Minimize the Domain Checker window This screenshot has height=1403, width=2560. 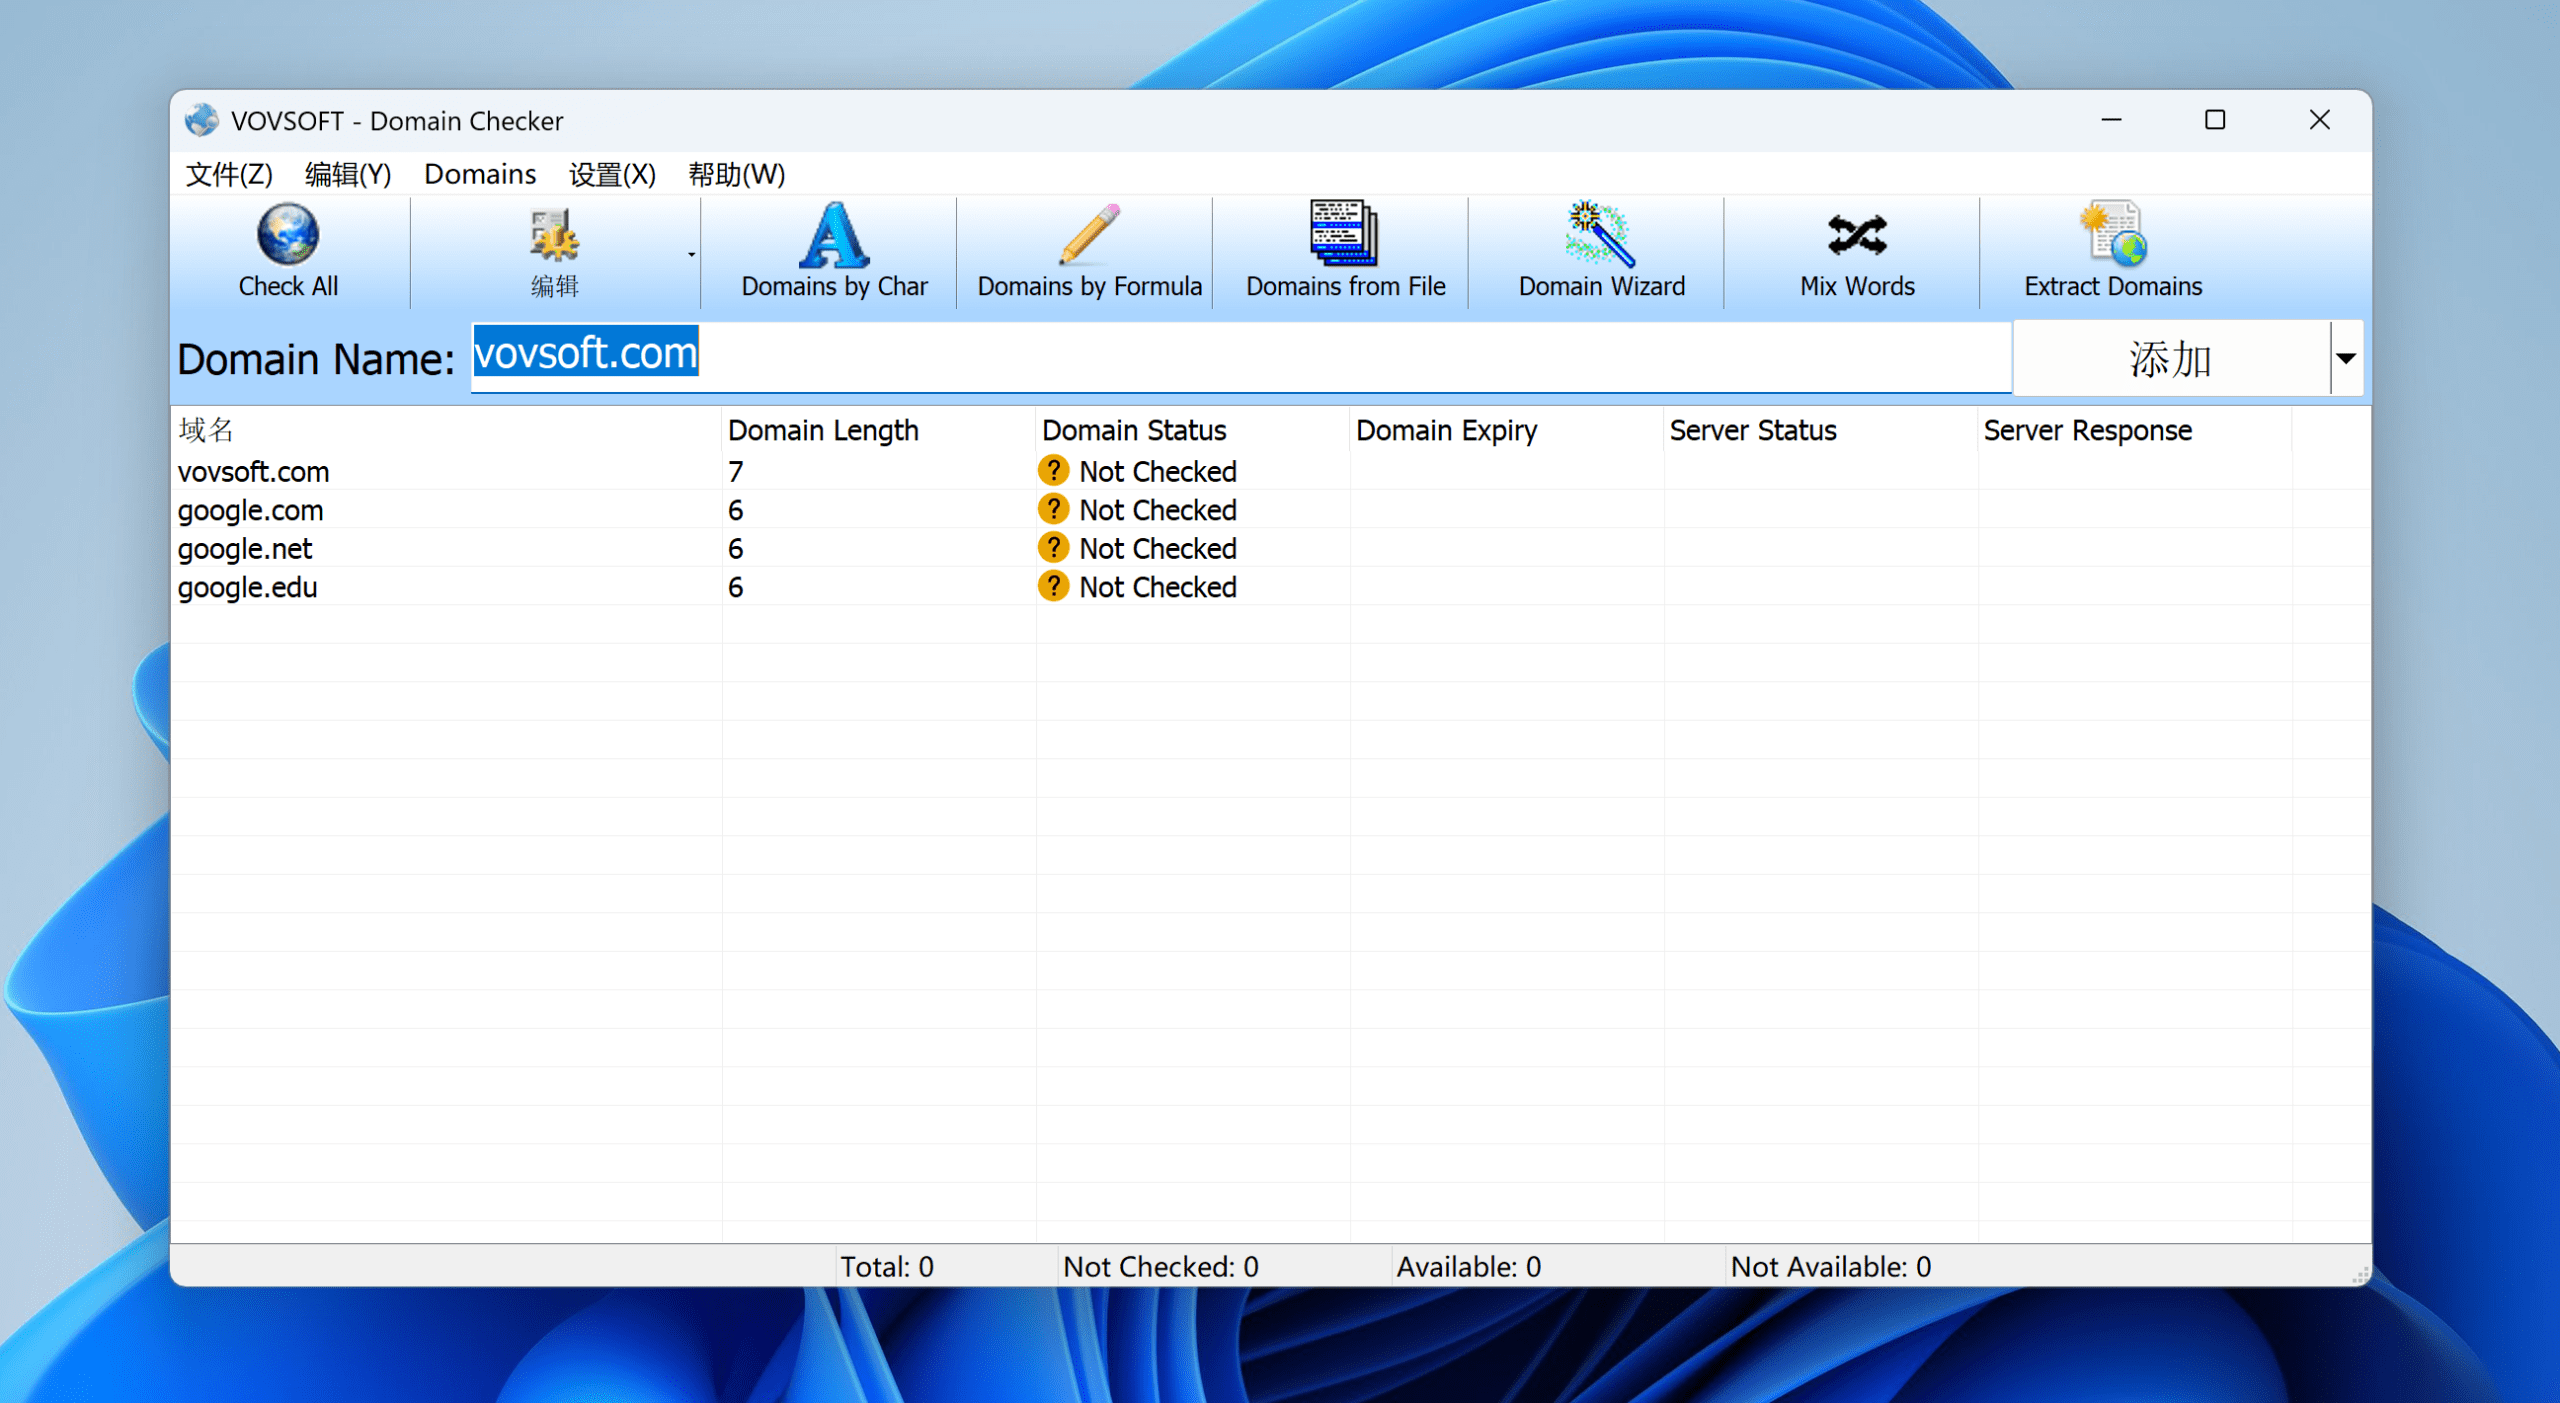click(2111, 120)
